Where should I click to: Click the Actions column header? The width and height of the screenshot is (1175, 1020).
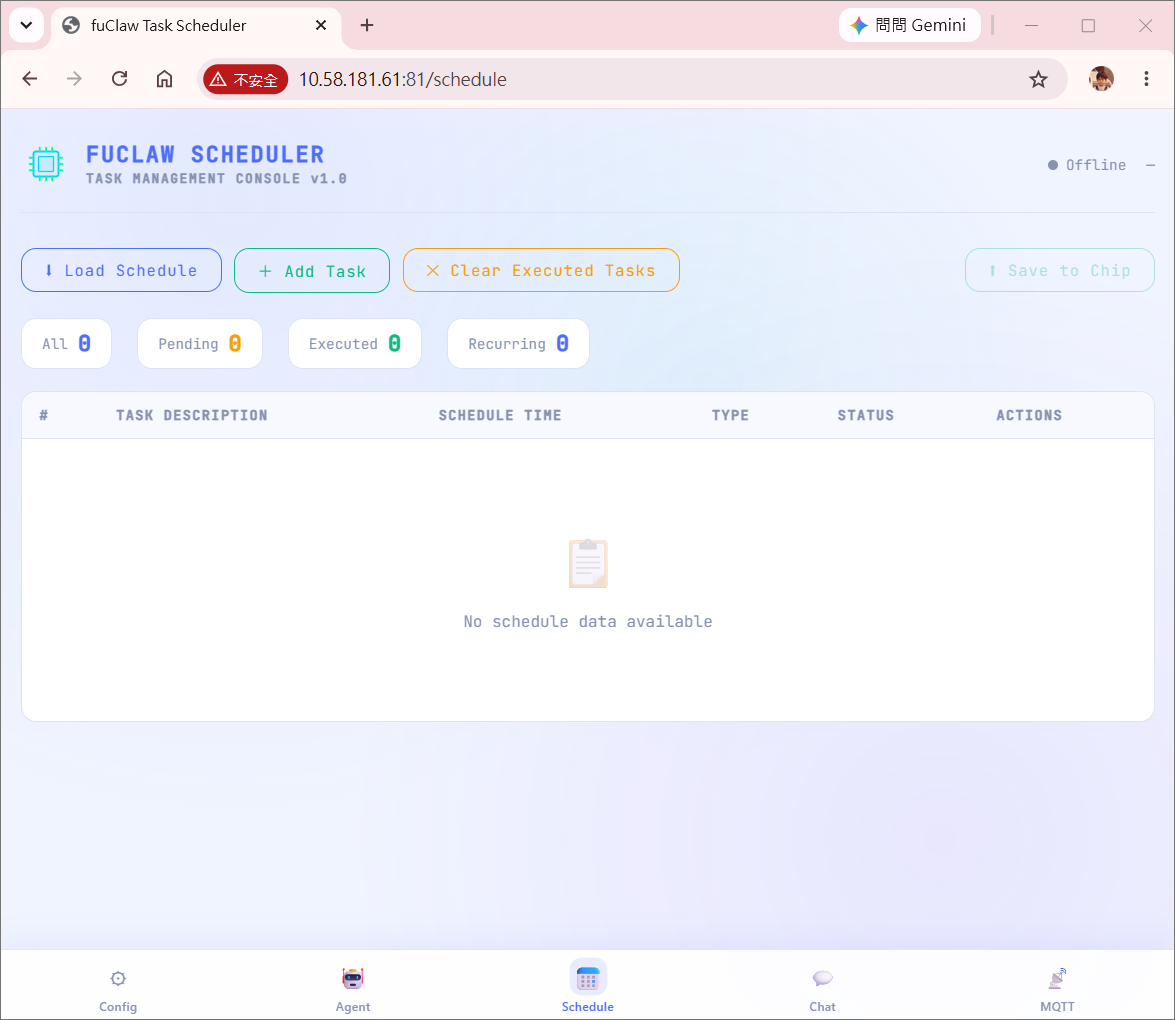[x=1029, y=415]
